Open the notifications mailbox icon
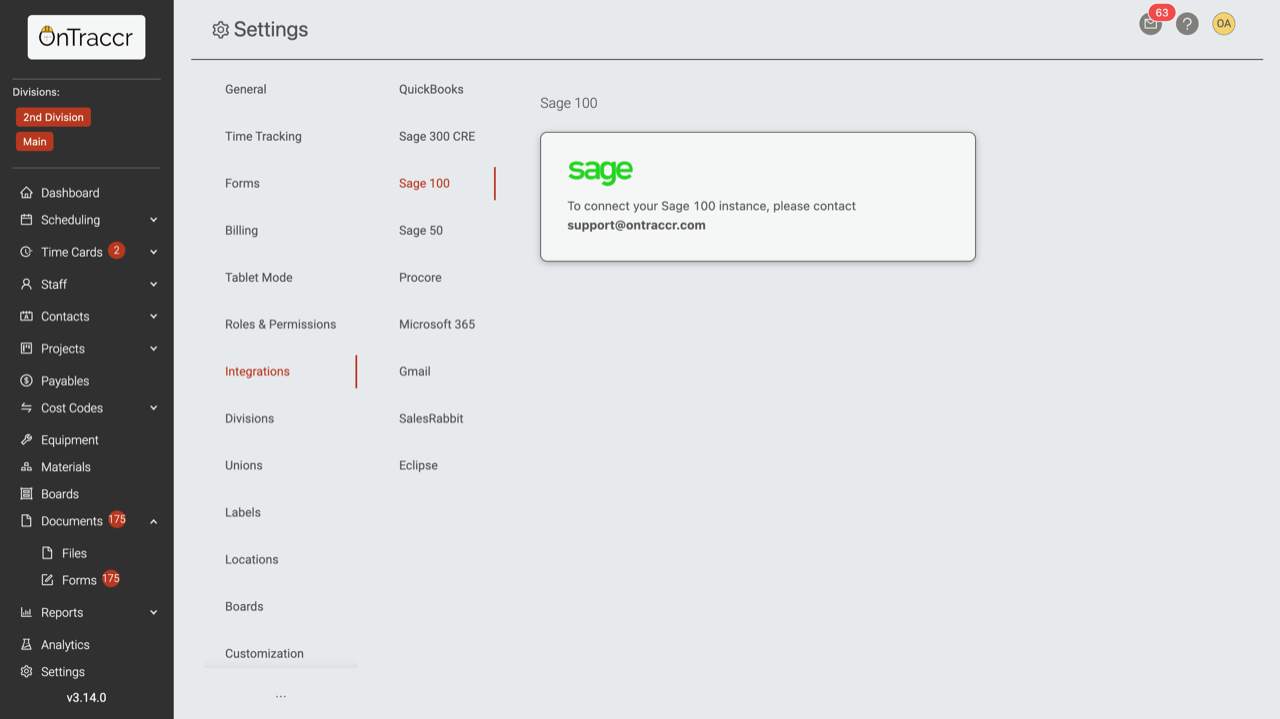This screenshot has height=719, width=1280. (1150, 24)
